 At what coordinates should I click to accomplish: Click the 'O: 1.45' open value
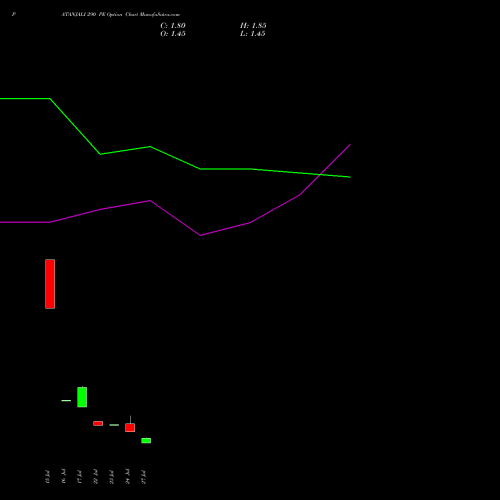[173, 34]
